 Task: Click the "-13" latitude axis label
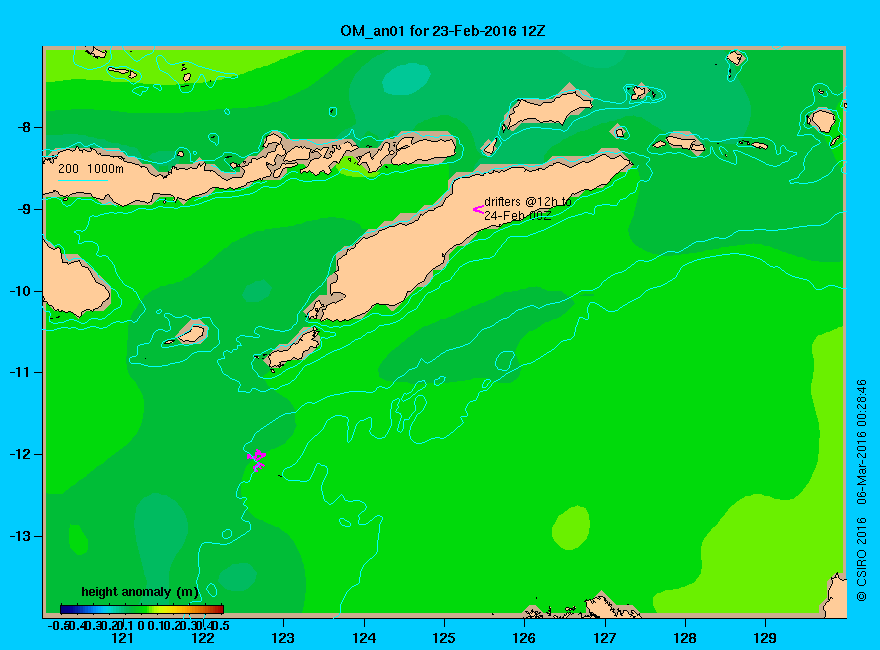pyautogui.click(x=21, y=536)
